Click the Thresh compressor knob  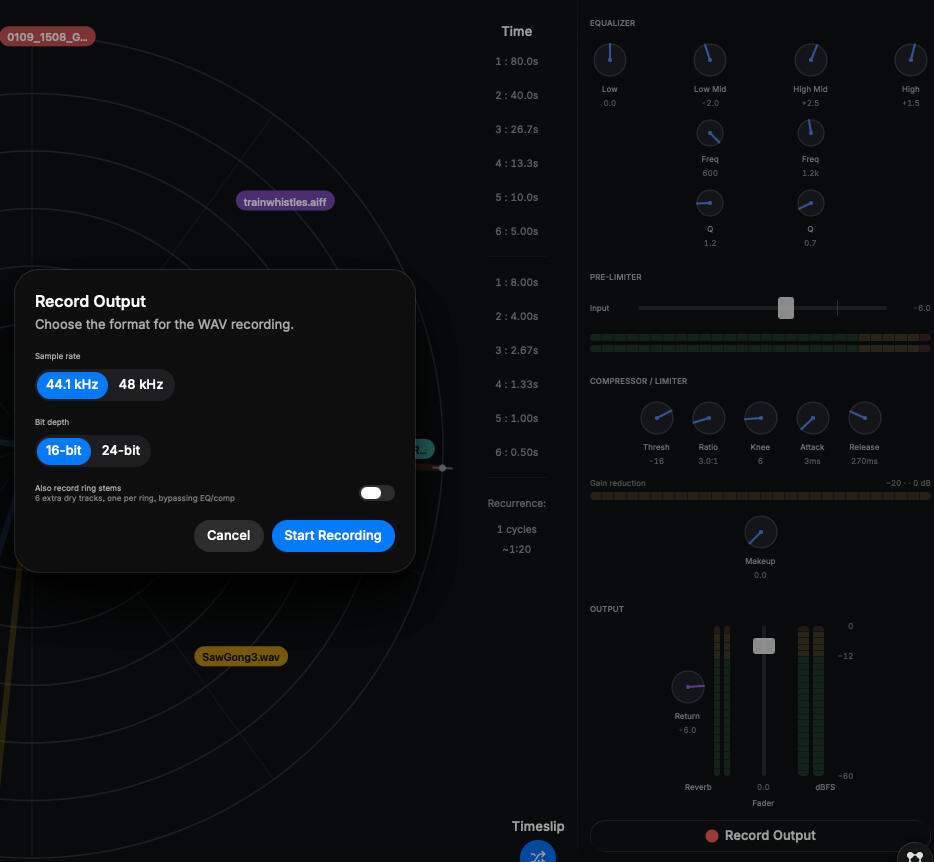pos(656,418)
